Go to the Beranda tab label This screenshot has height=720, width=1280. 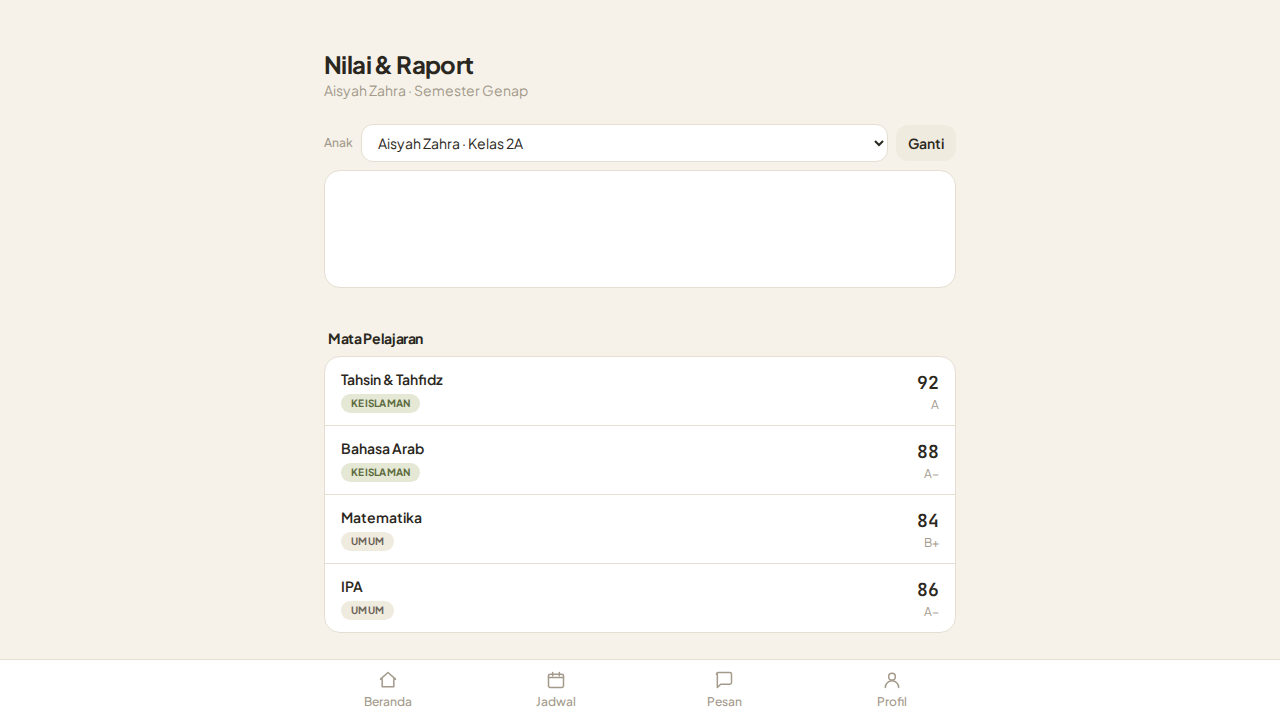388,702
